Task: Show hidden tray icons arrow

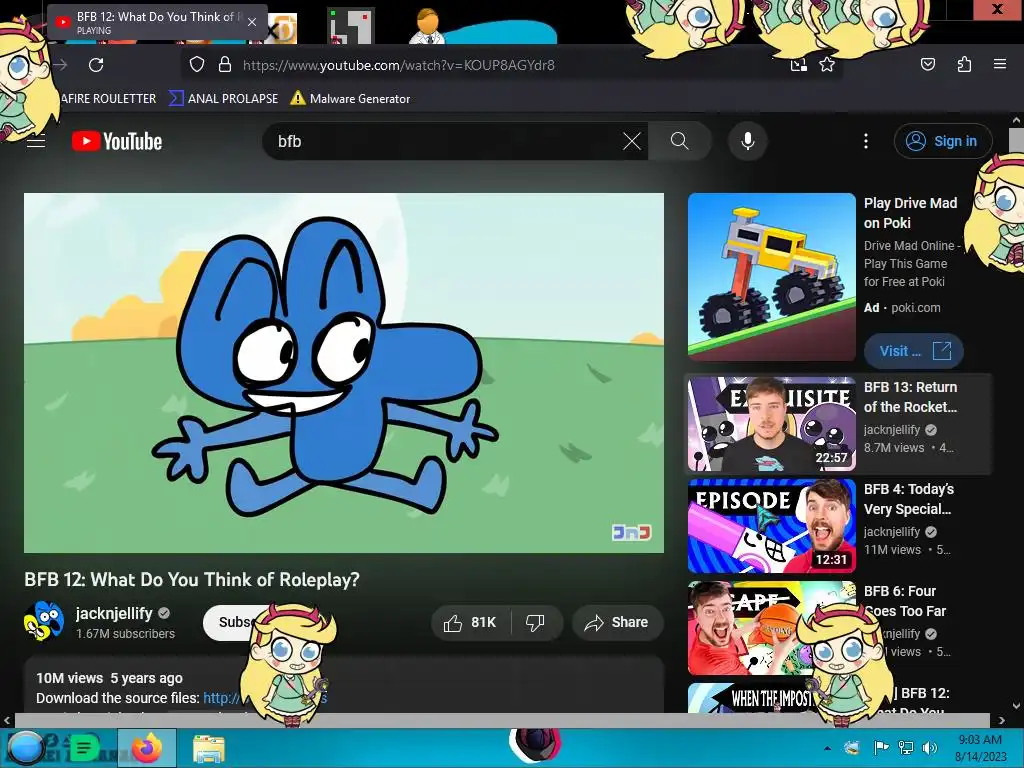Action: point(827,748)
